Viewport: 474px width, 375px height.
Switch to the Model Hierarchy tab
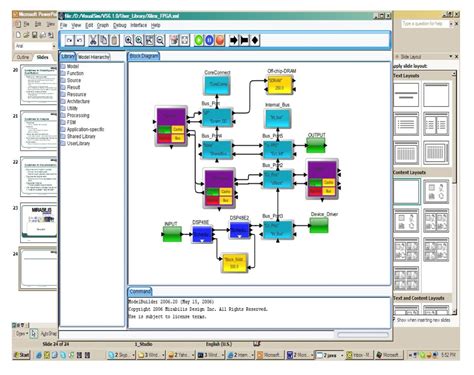point(94,57)
